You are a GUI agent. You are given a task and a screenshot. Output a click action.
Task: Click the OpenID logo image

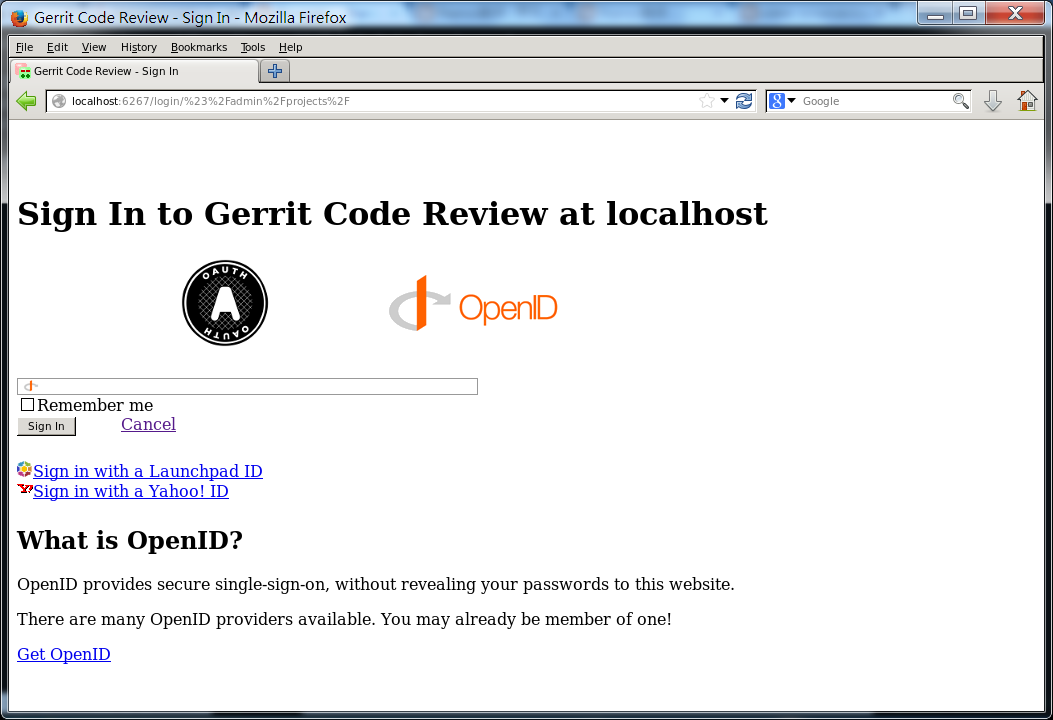tap(473, 304)
